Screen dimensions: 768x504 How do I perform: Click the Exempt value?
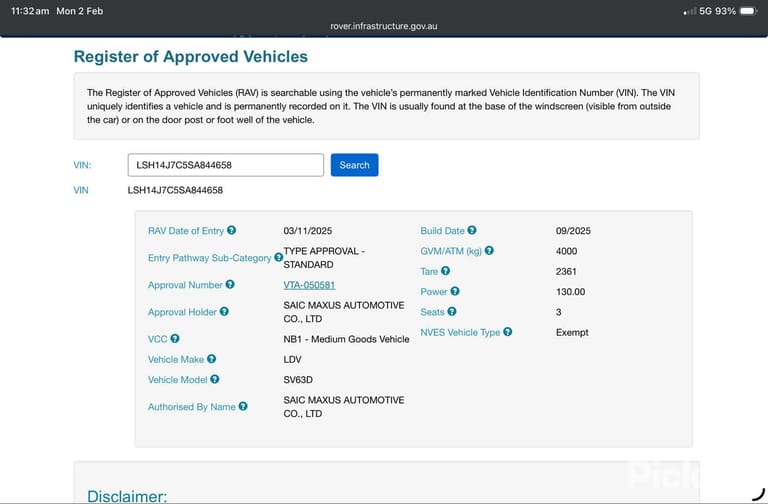click(572, 333)
